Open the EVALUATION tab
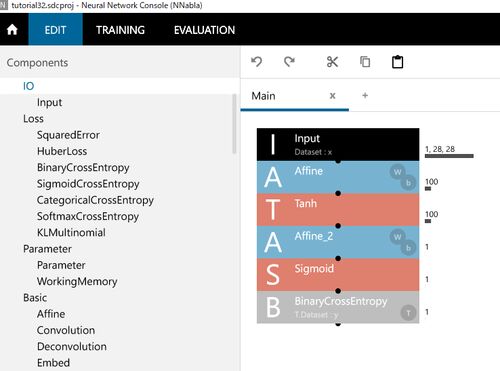 coord(204,30)
